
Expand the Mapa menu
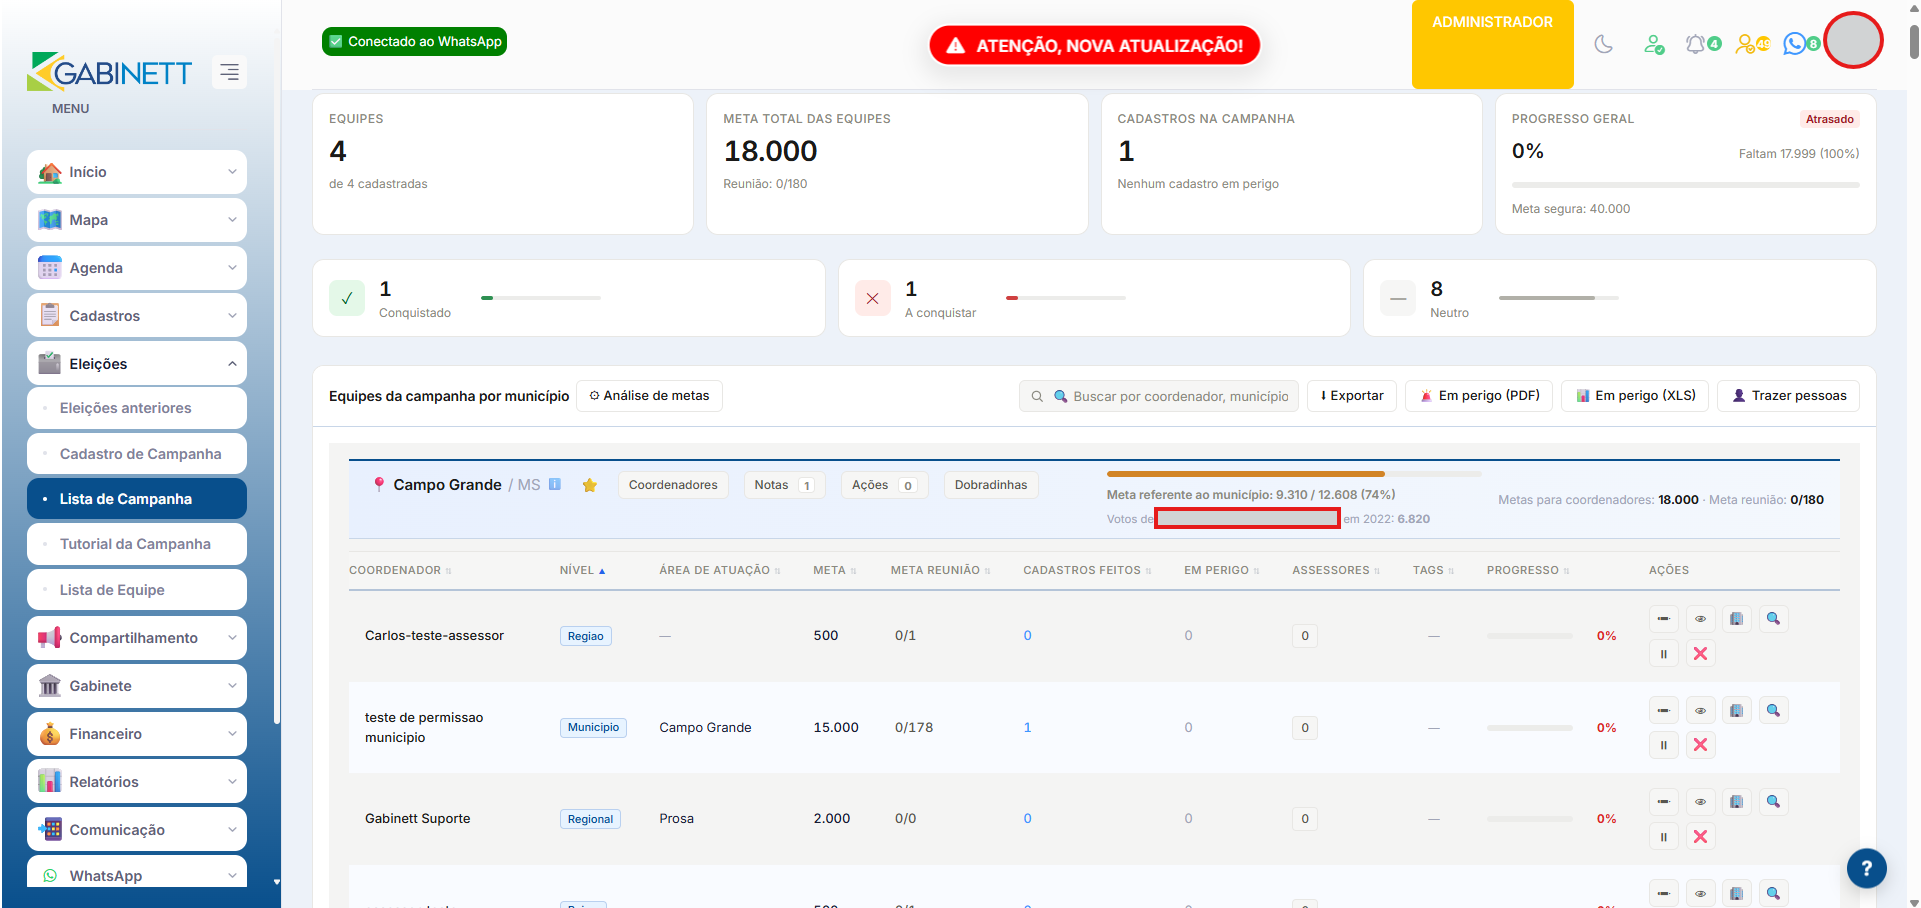[137, 220]
